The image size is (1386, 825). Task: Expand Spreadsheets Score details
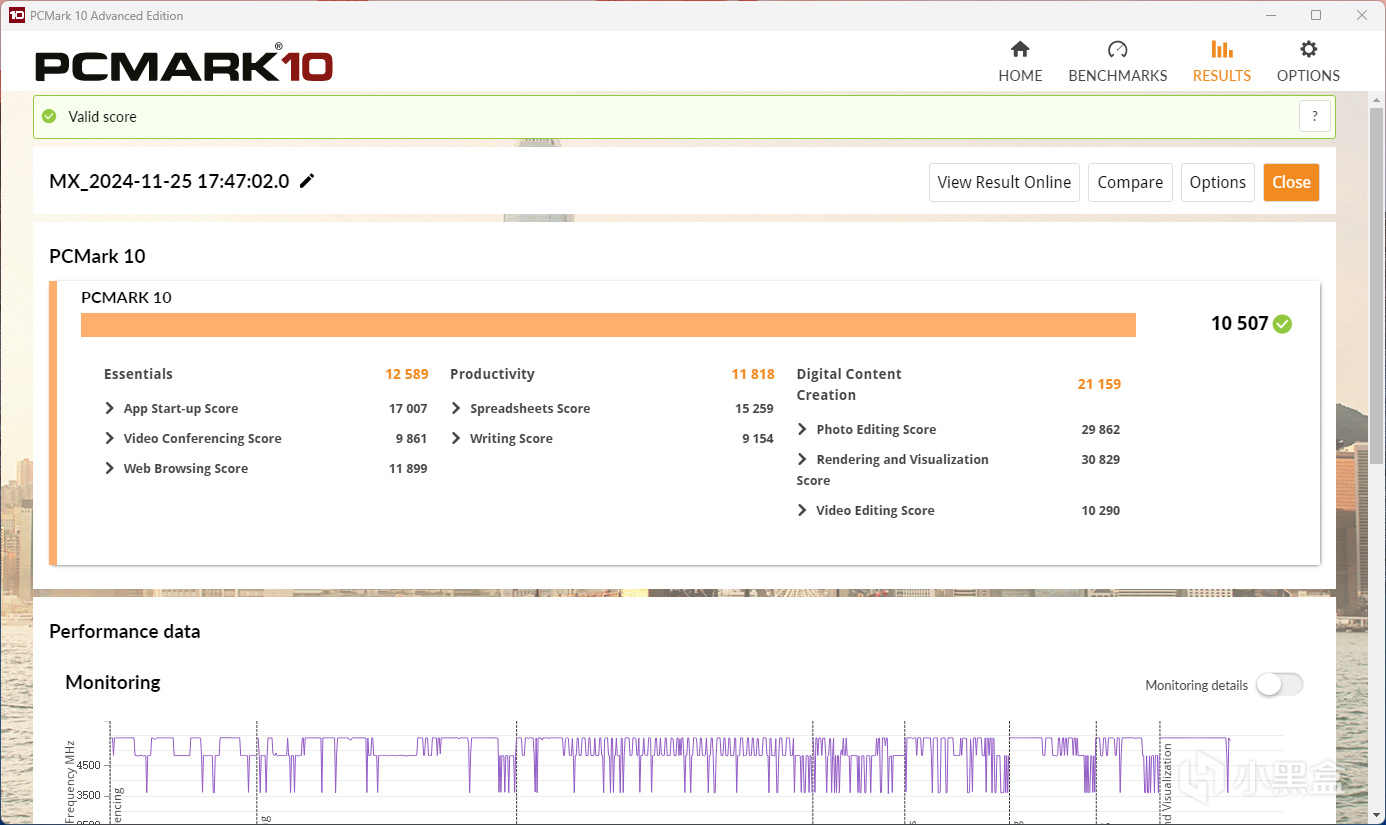pyautogui.click(x=456, y=408)
